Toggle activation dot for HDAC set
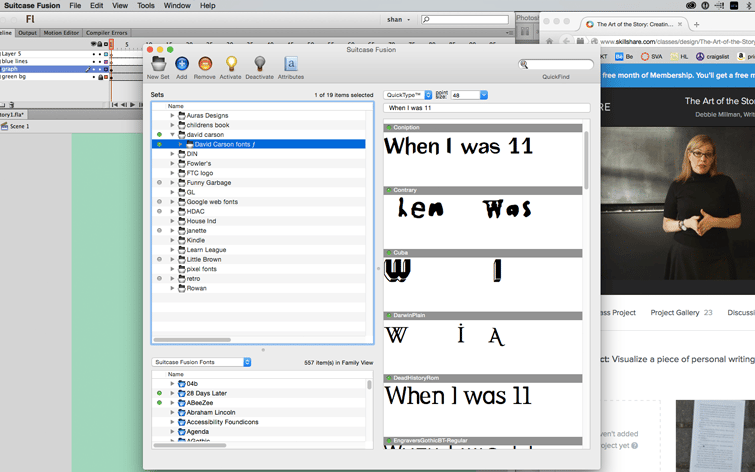This screenshot has width=755, height=472. (159, 211)
